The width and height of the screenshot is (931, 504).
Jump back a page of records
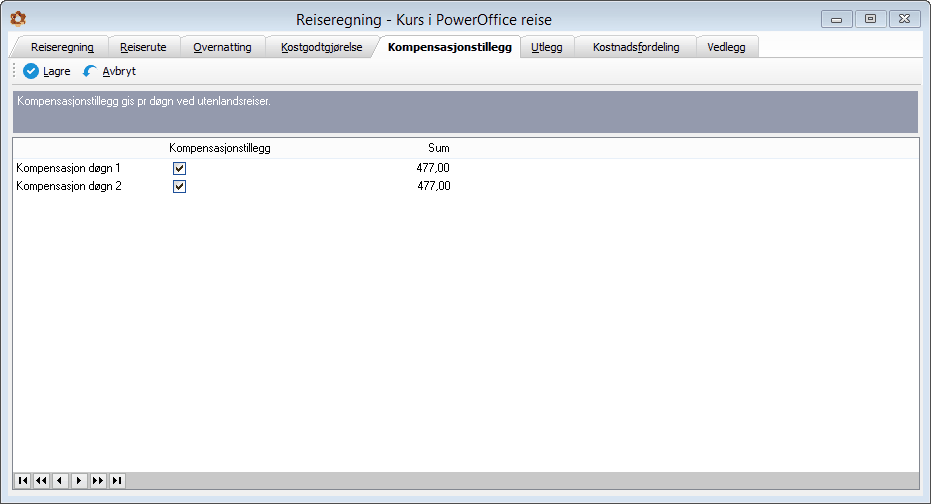pos(41,480)
